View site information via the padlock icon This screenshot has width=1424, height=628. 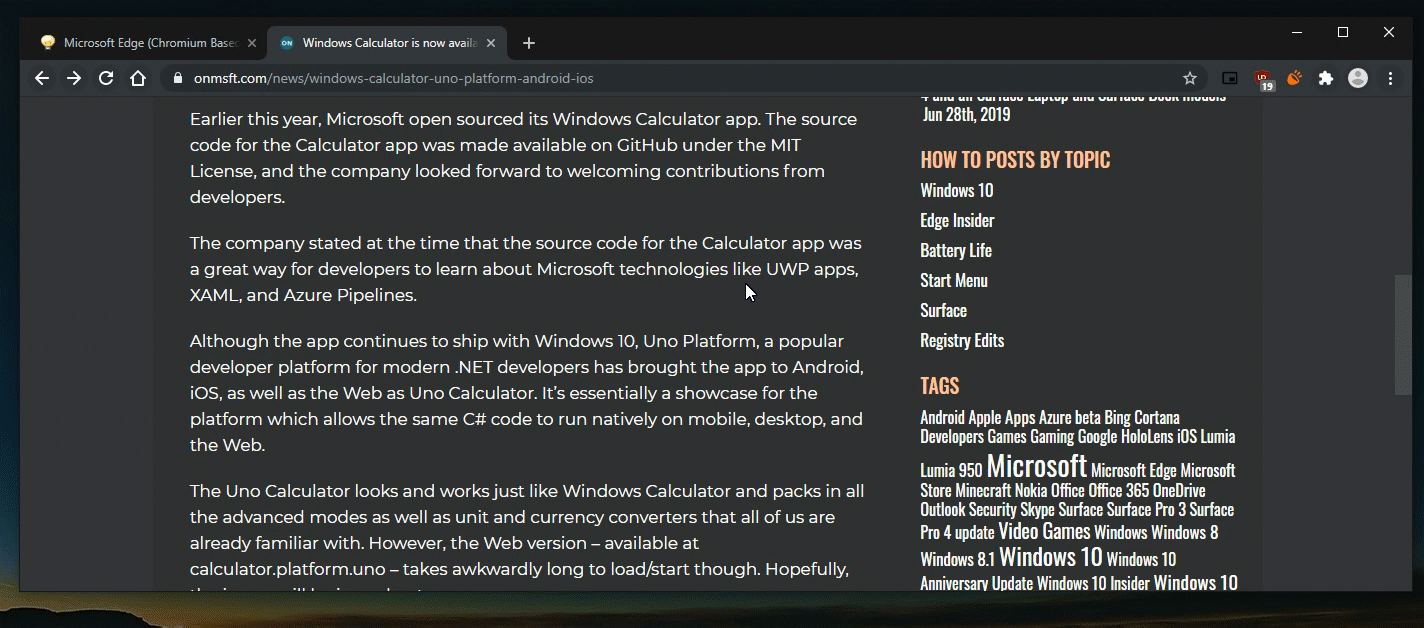click(178, 78)
